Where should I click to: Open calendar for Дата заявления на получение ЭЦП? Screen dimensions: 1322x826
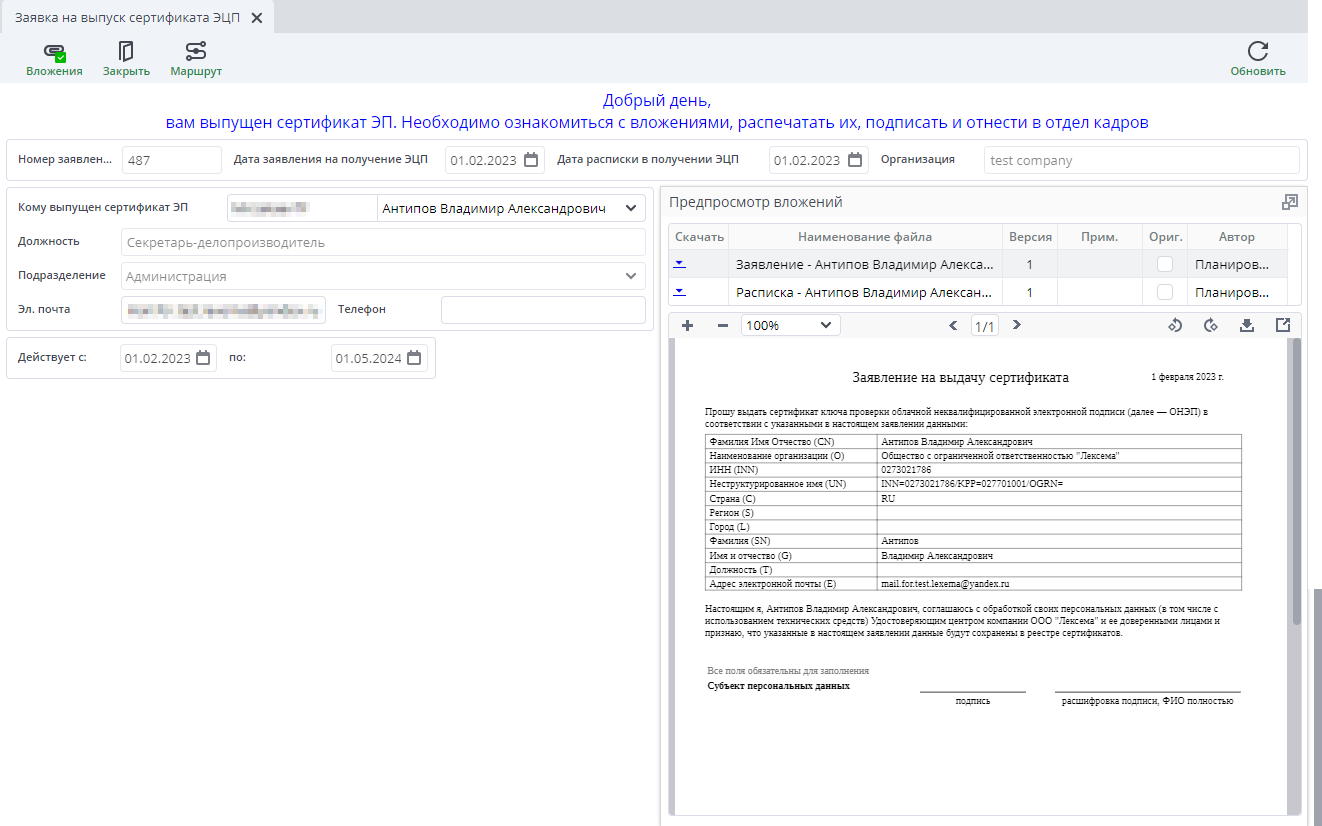532,160
